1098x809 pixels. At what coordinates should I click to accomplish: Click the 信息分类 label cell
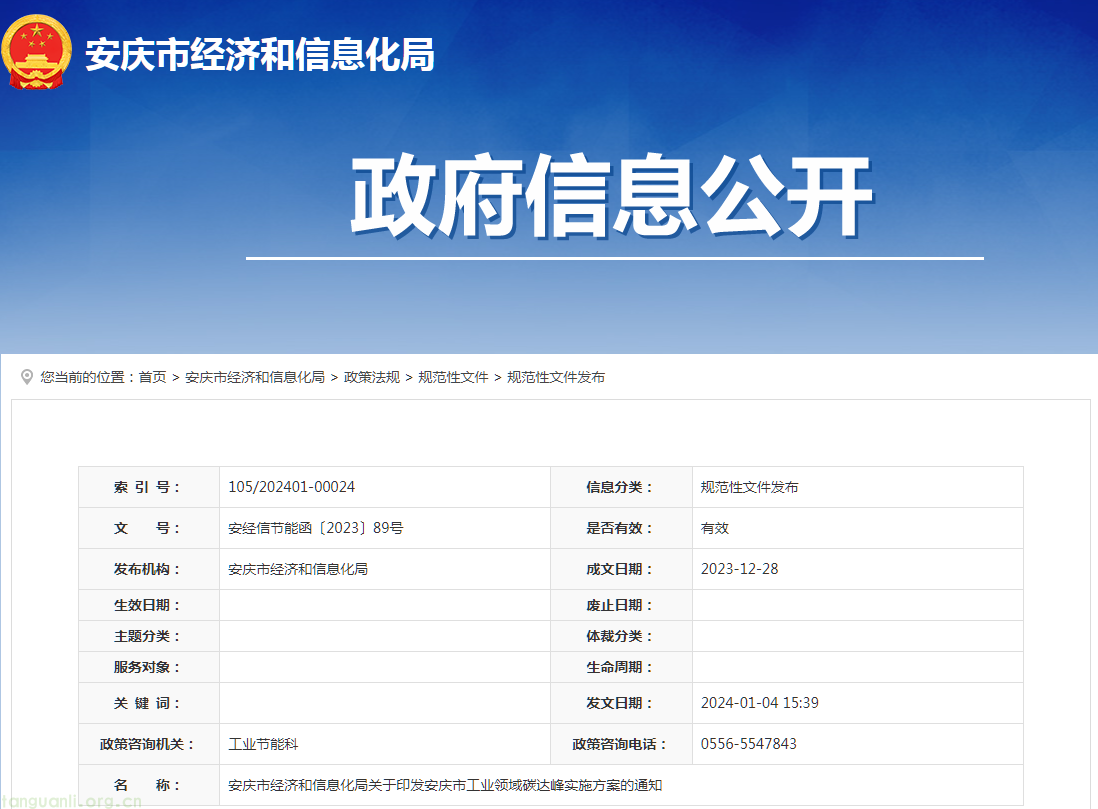pyautogui.click(x=622, y=487)
